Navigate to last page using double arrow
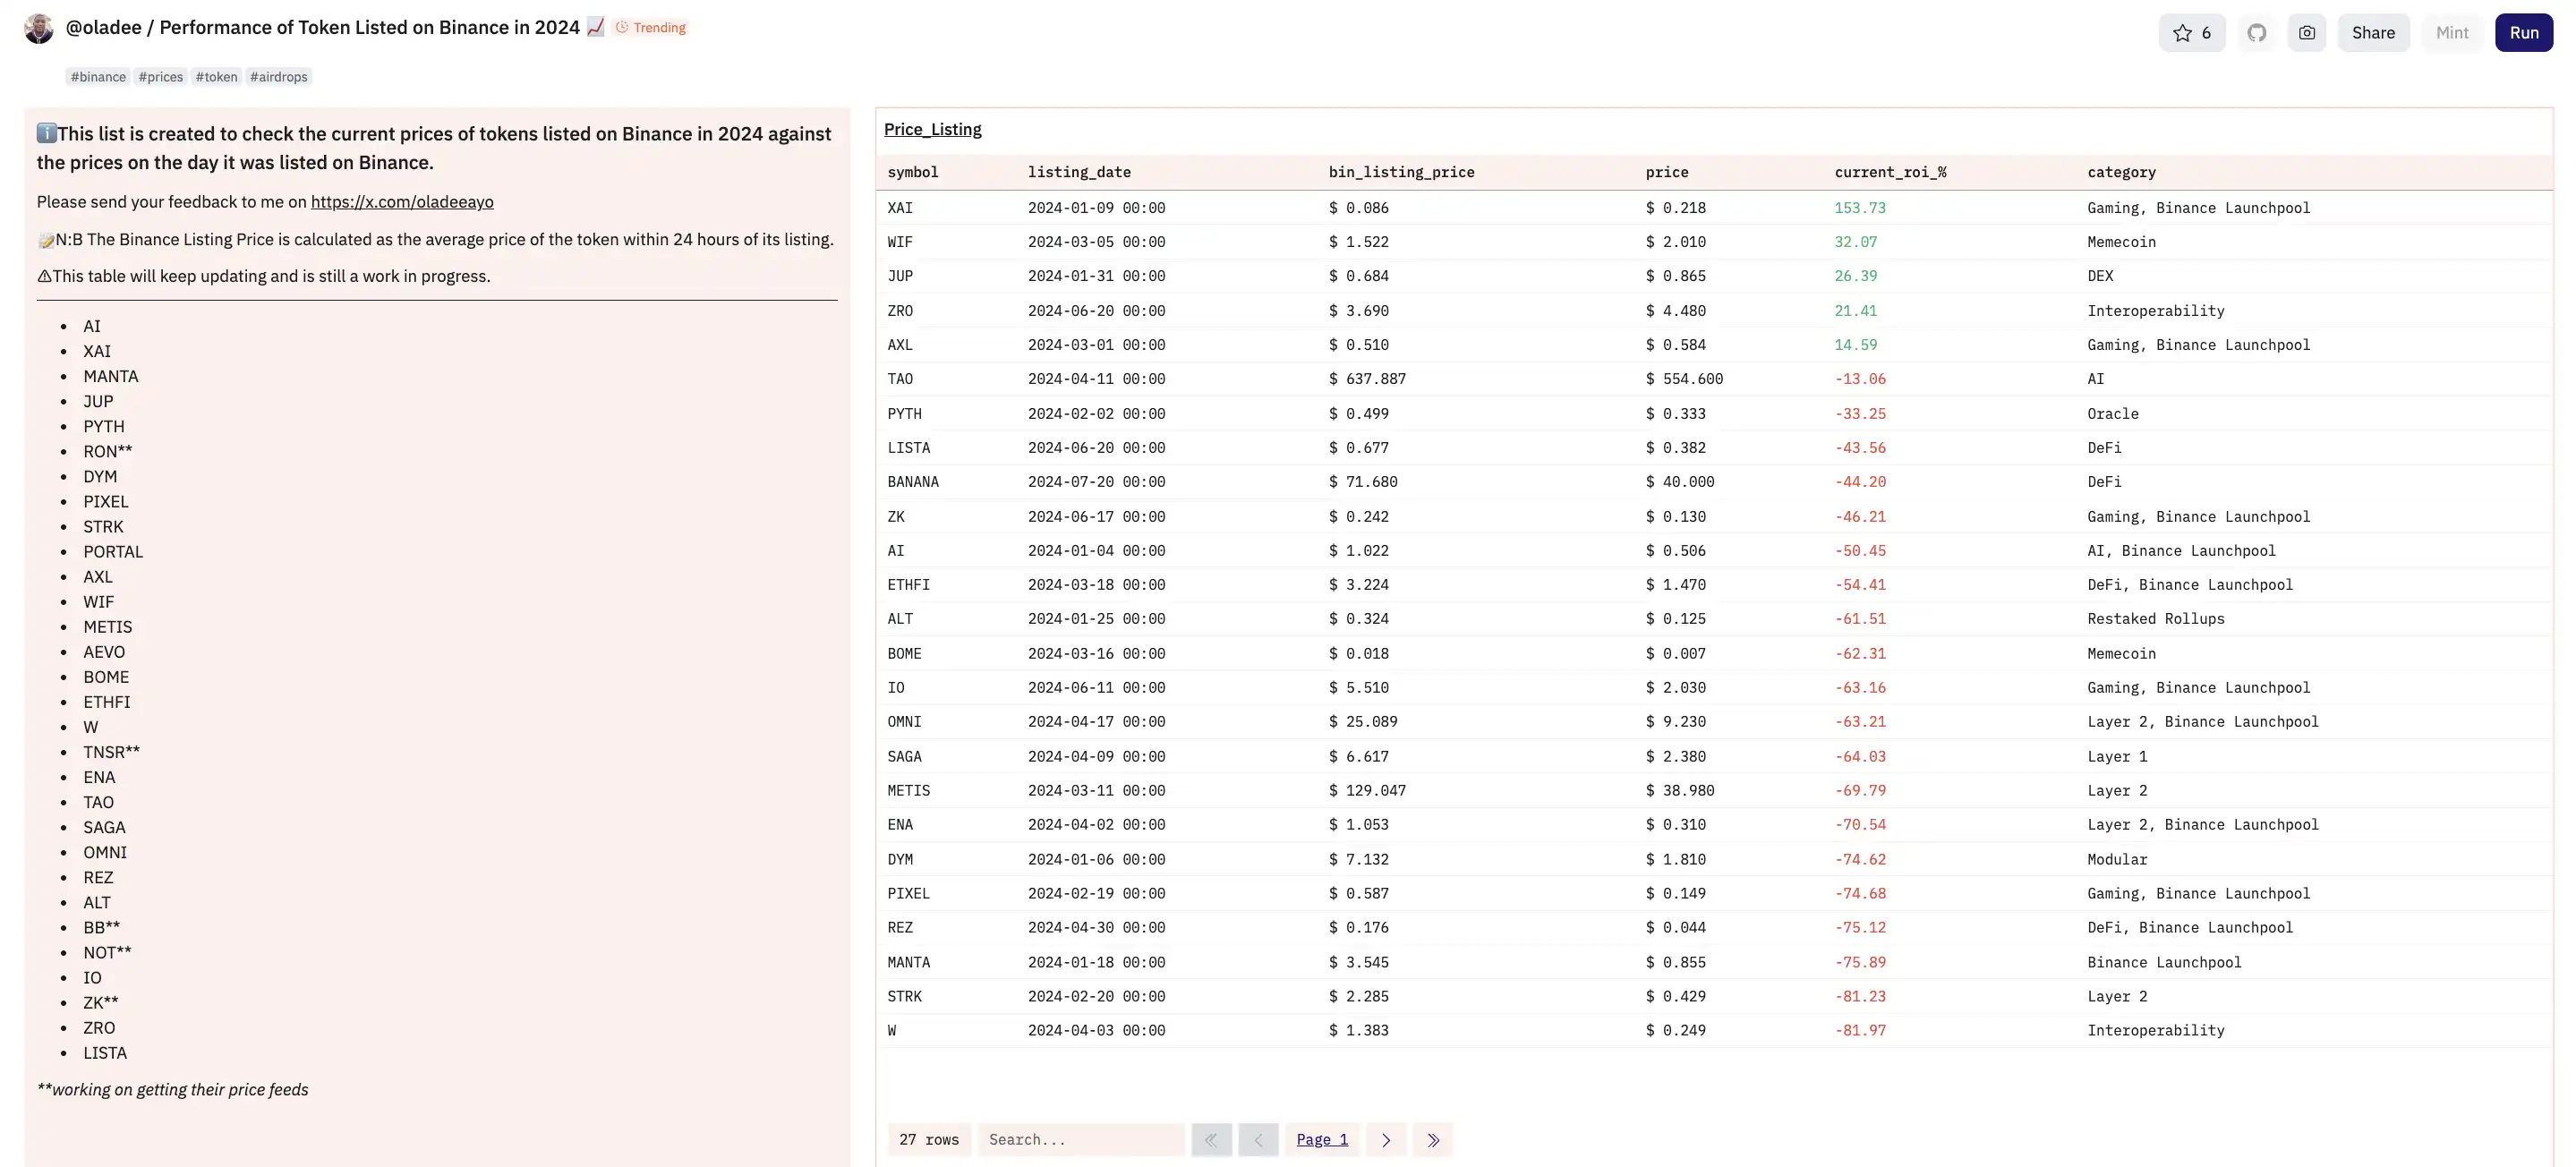This screenshot has height=1167, width=2576. [x=1431, y=1139]
